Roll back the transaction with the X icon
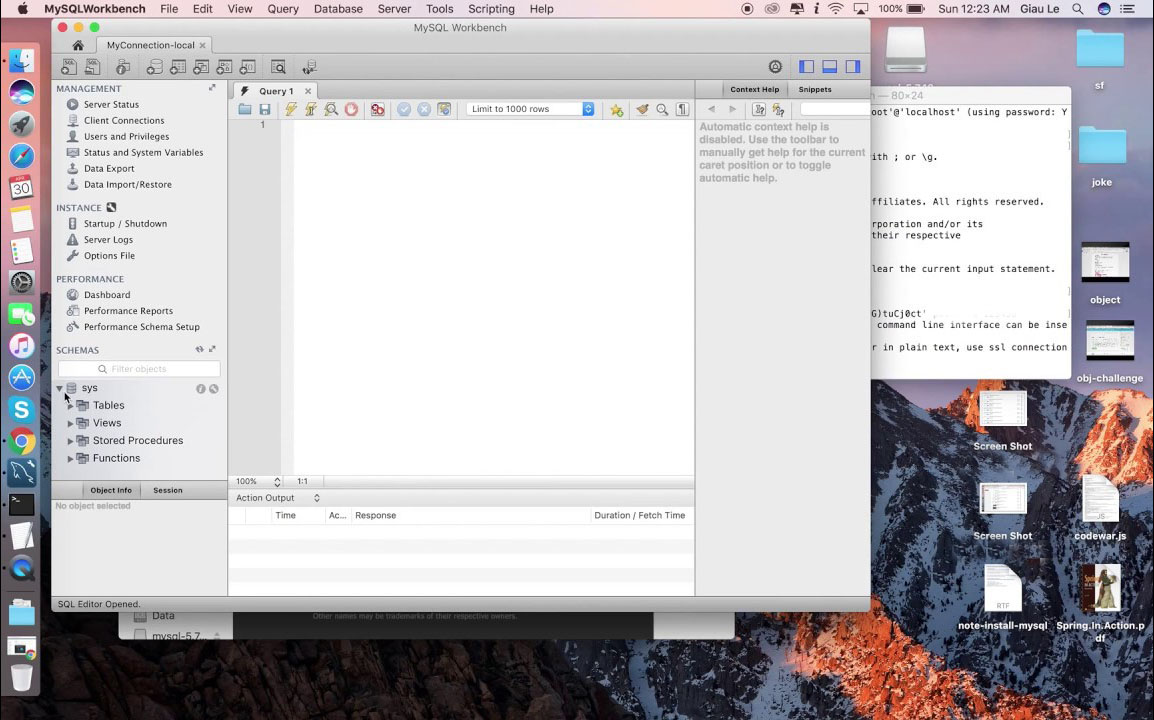This screenshot has width=1154, height=720. [x=424, y=109]
